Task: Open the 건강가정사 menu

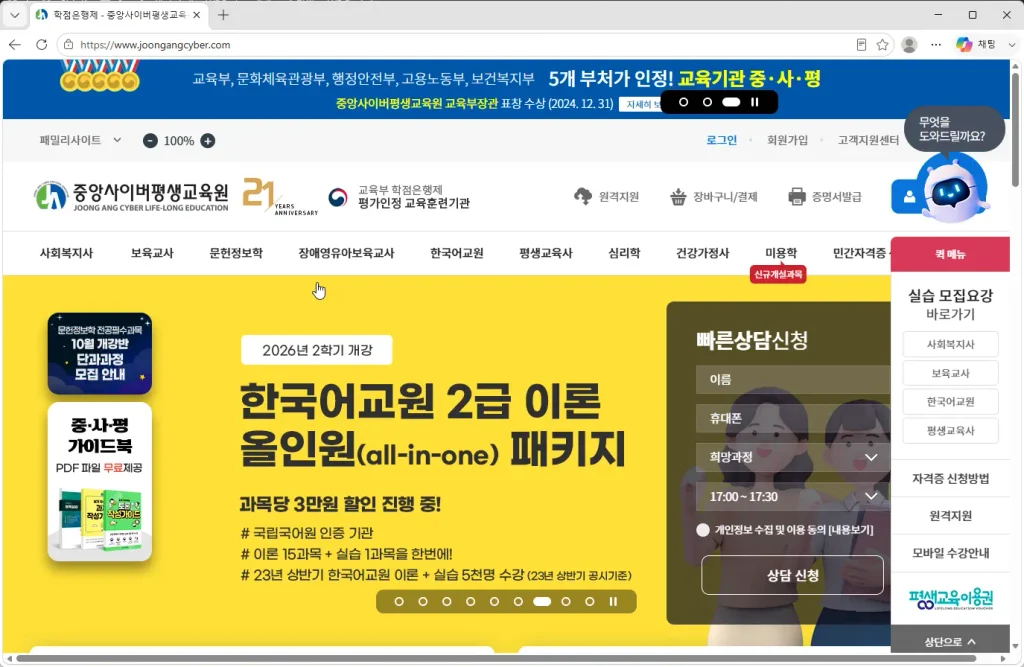Action: (x=702, y=253)
